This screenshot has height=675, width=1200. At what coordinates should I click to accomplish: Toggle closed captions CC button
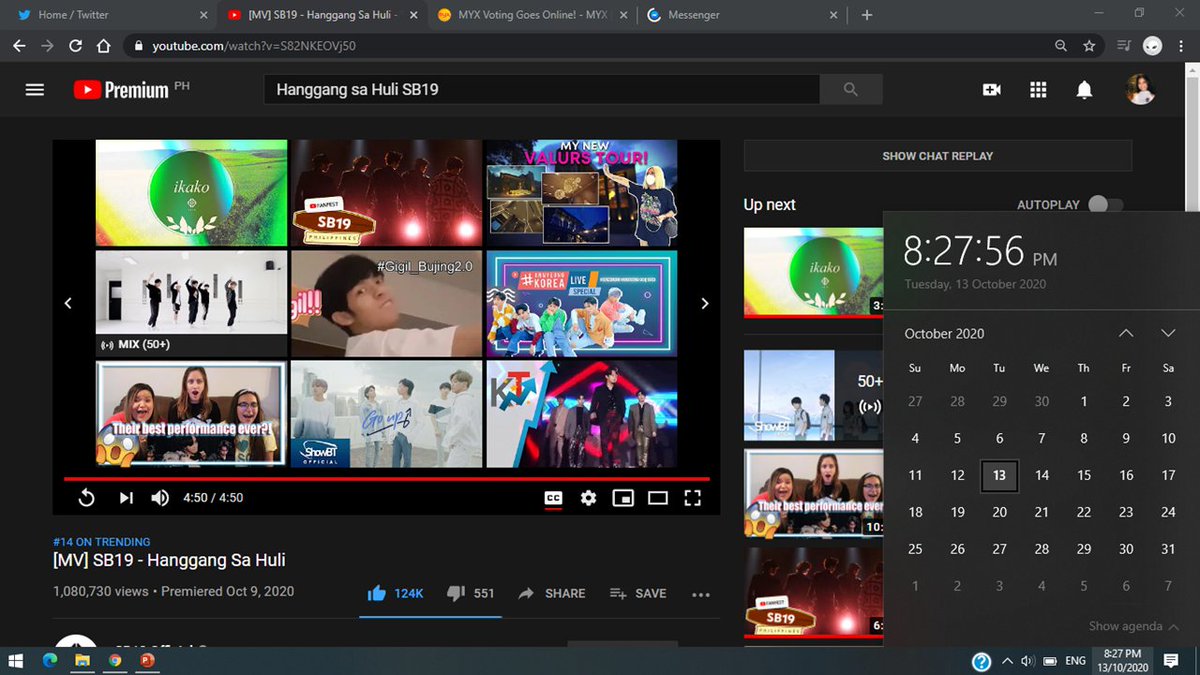(553, 497)
